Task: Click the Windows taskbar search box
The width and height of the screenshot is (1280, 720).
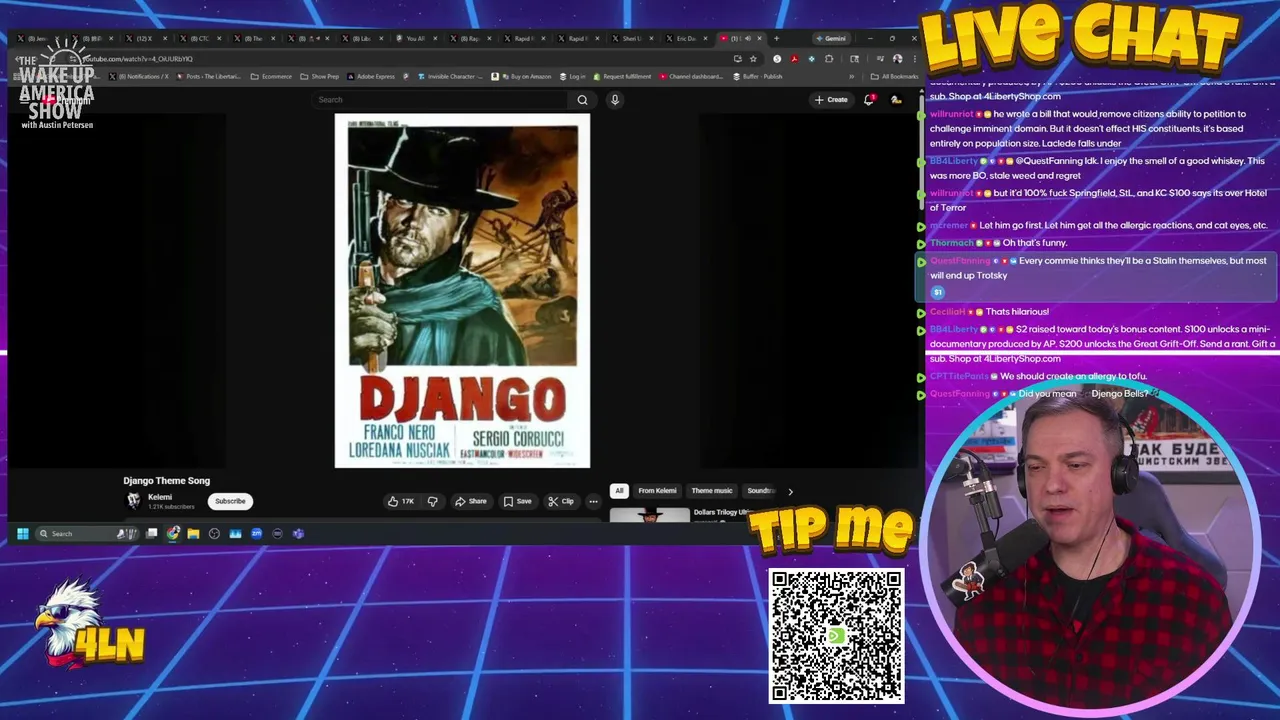Action: pos(85,534)
